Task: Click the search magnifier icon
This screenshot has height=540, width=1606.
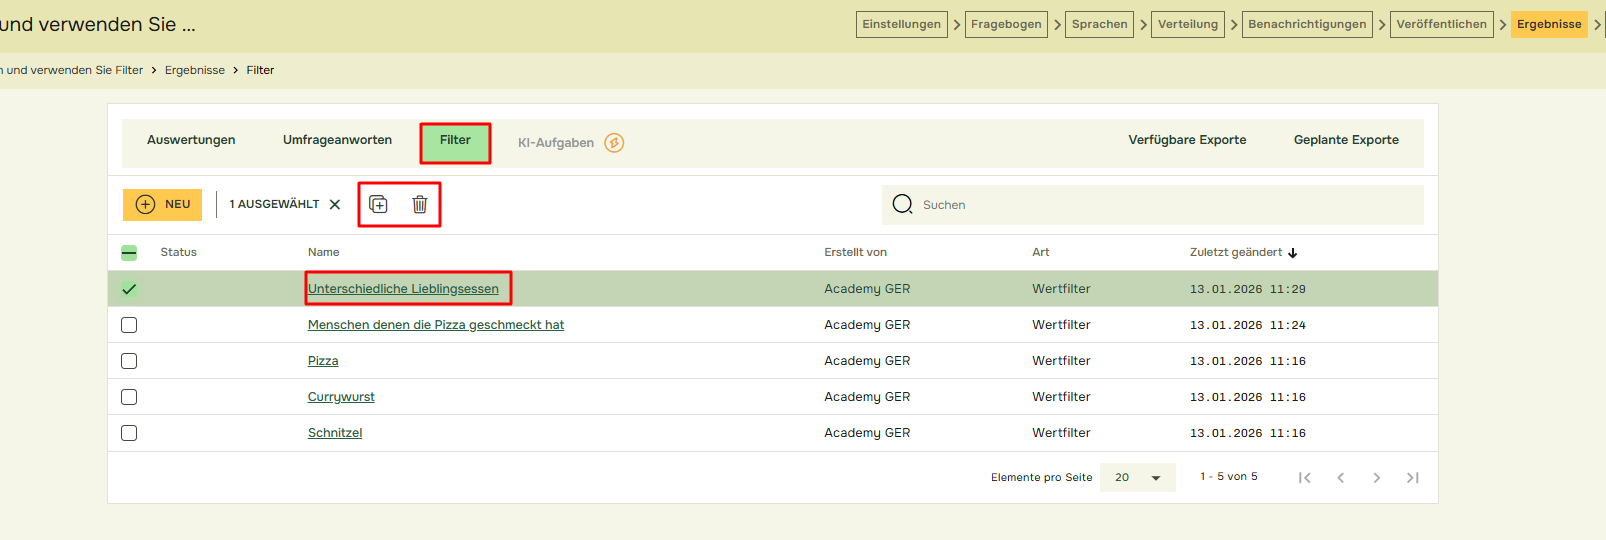Action: pyautogui.click(x=902, y=204)
